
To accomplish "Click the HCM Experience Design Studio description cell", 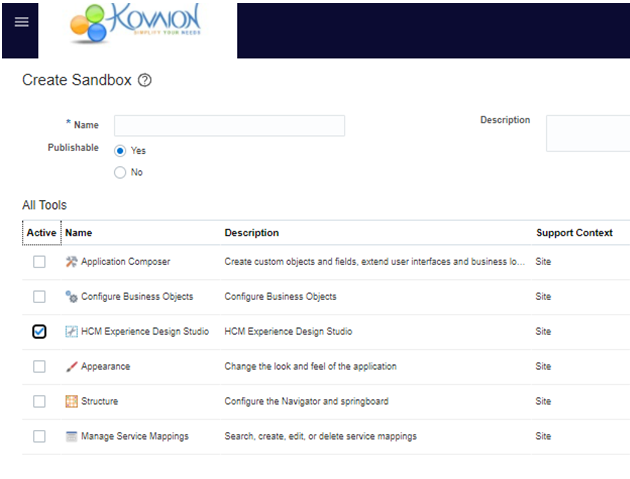I will pyautogui.click(x=288, y=332).
